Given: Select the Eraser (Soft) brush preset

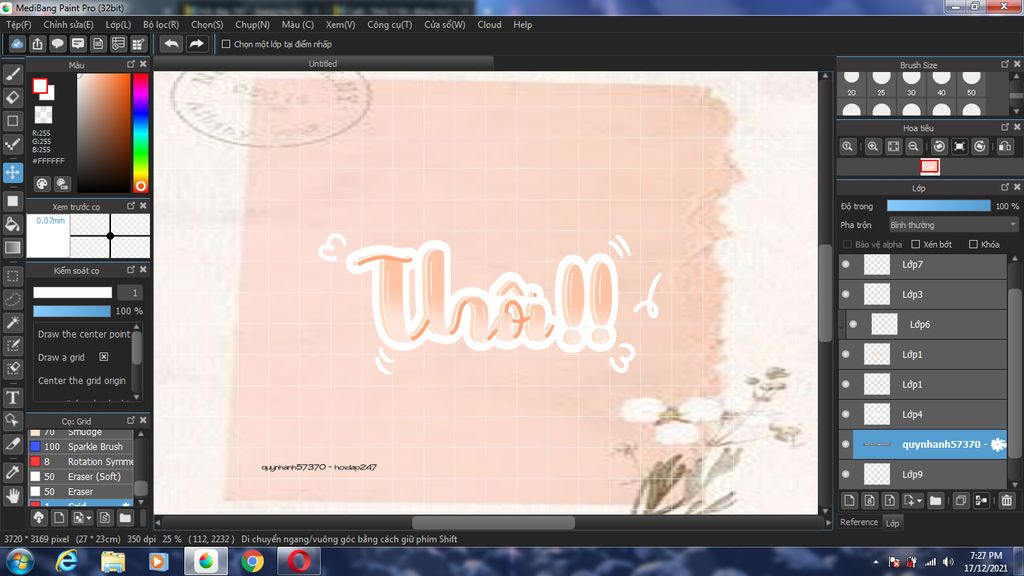Looking at the screenshot, I should pos(81,477).
